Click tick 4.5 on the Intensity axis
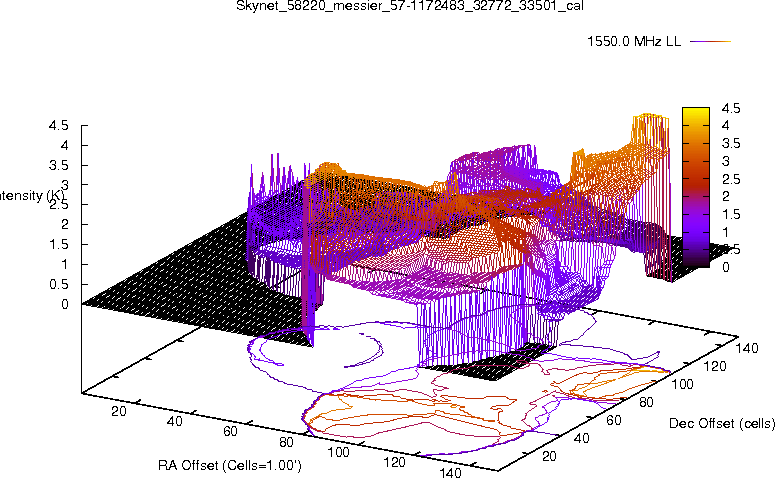This screenshot has width=775, height=478. click(58, 126)
